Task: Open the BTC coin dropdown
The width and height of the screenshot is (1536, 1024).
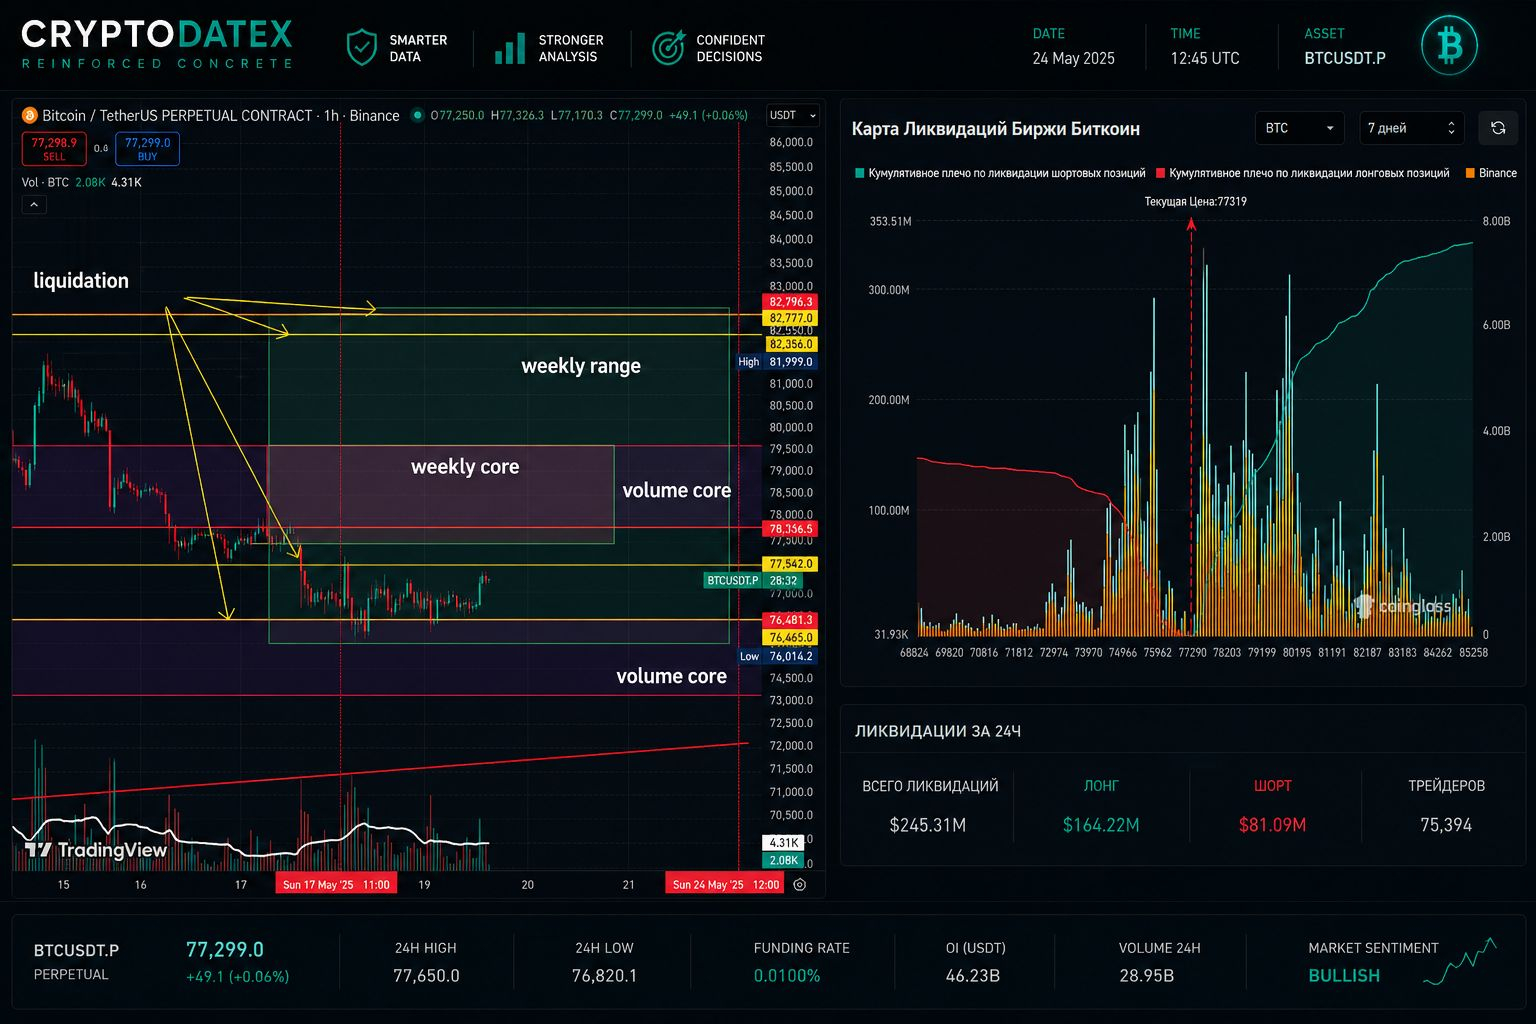Action: pyautogui.click(x=1300, y=128)
